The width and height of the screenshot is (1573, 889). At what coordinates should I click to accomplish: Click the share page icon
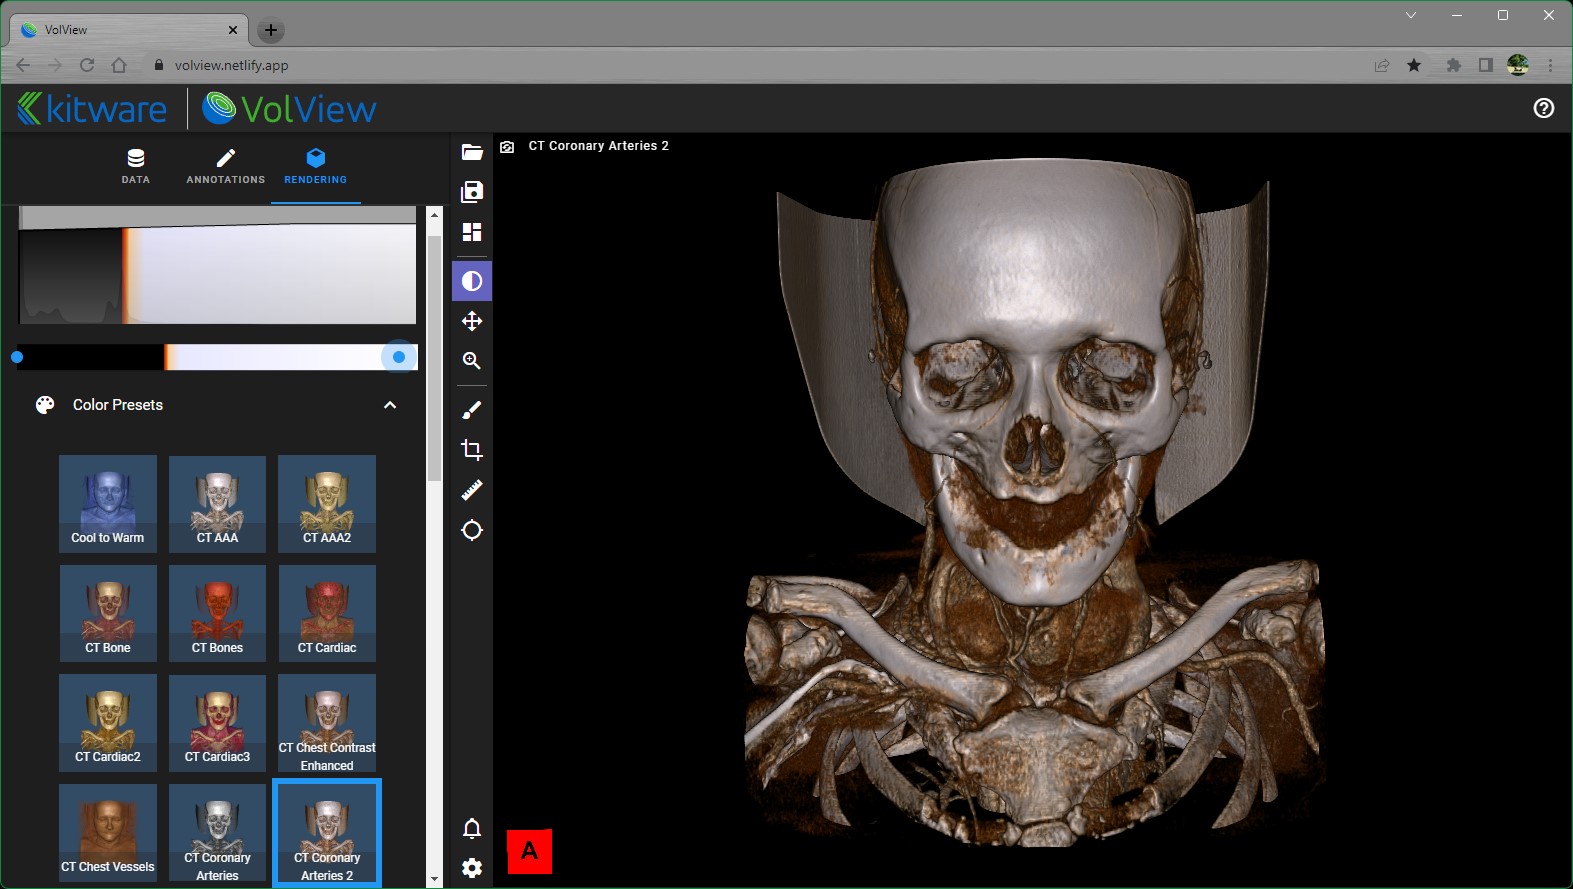pos(1382,65)
